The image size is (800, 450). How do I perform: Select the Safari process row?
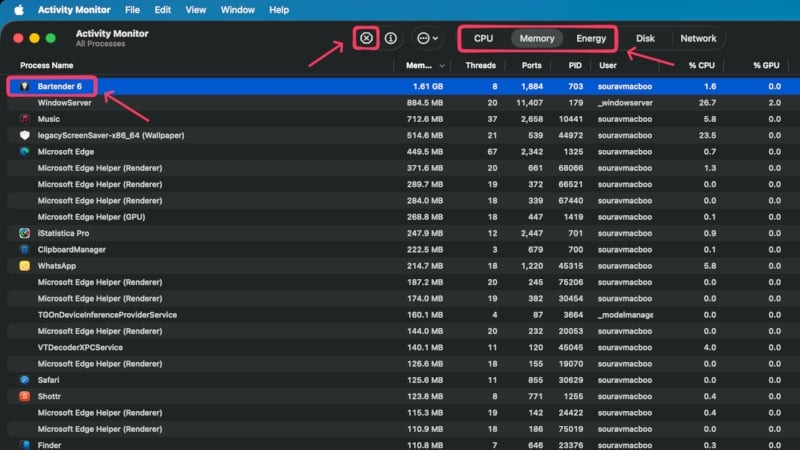[403, 380]
